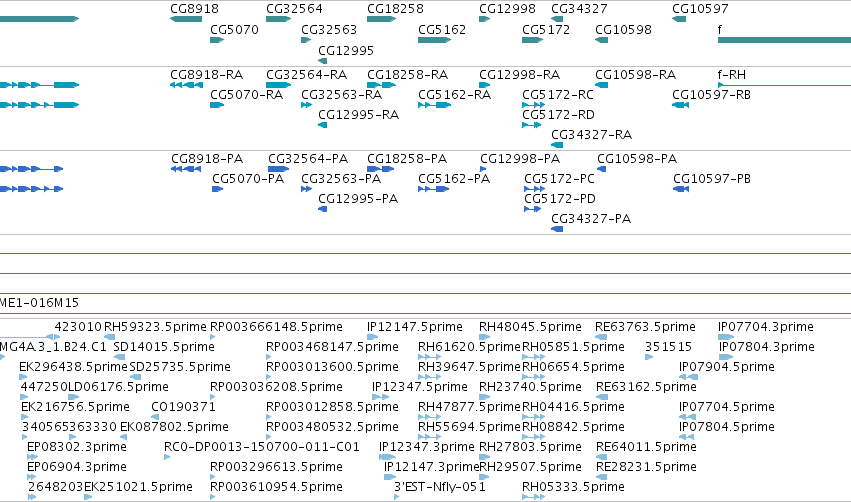Click EST RE63763.5prime
This screenshot has width=851, height=502.
coord(645,327)
